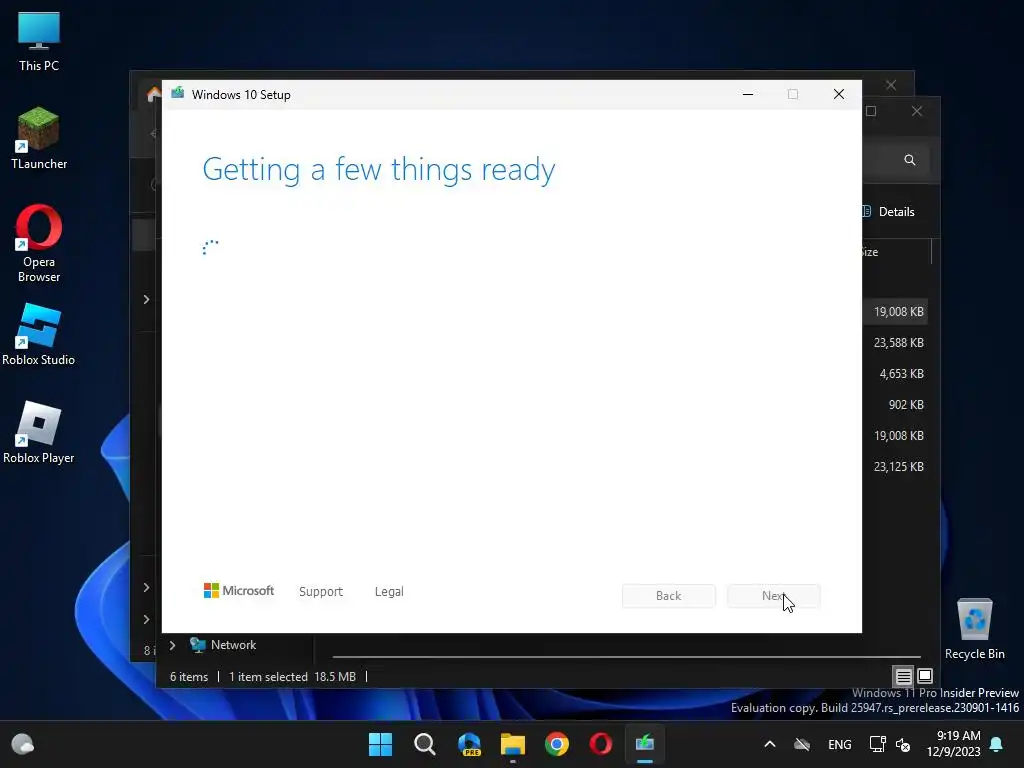The height and width of the screenshot is (768, 1024).
Task: Launch Microsoft Edge Preview from the taskbar
Action: tap(469, 744)
